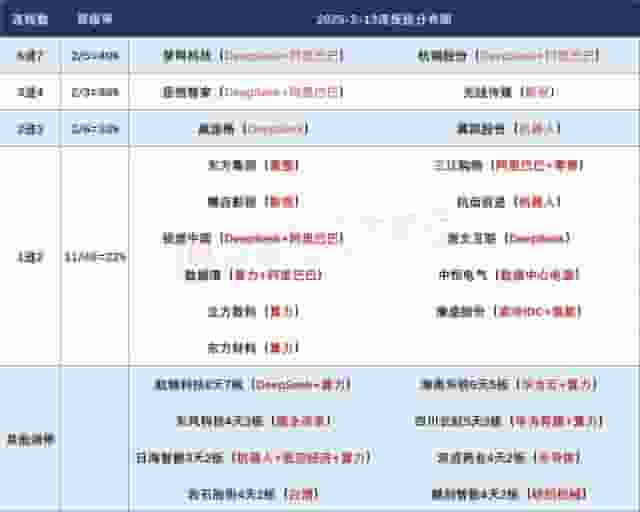Click the second column header cell
Screen dimensions: 640x512
[97, 19]
